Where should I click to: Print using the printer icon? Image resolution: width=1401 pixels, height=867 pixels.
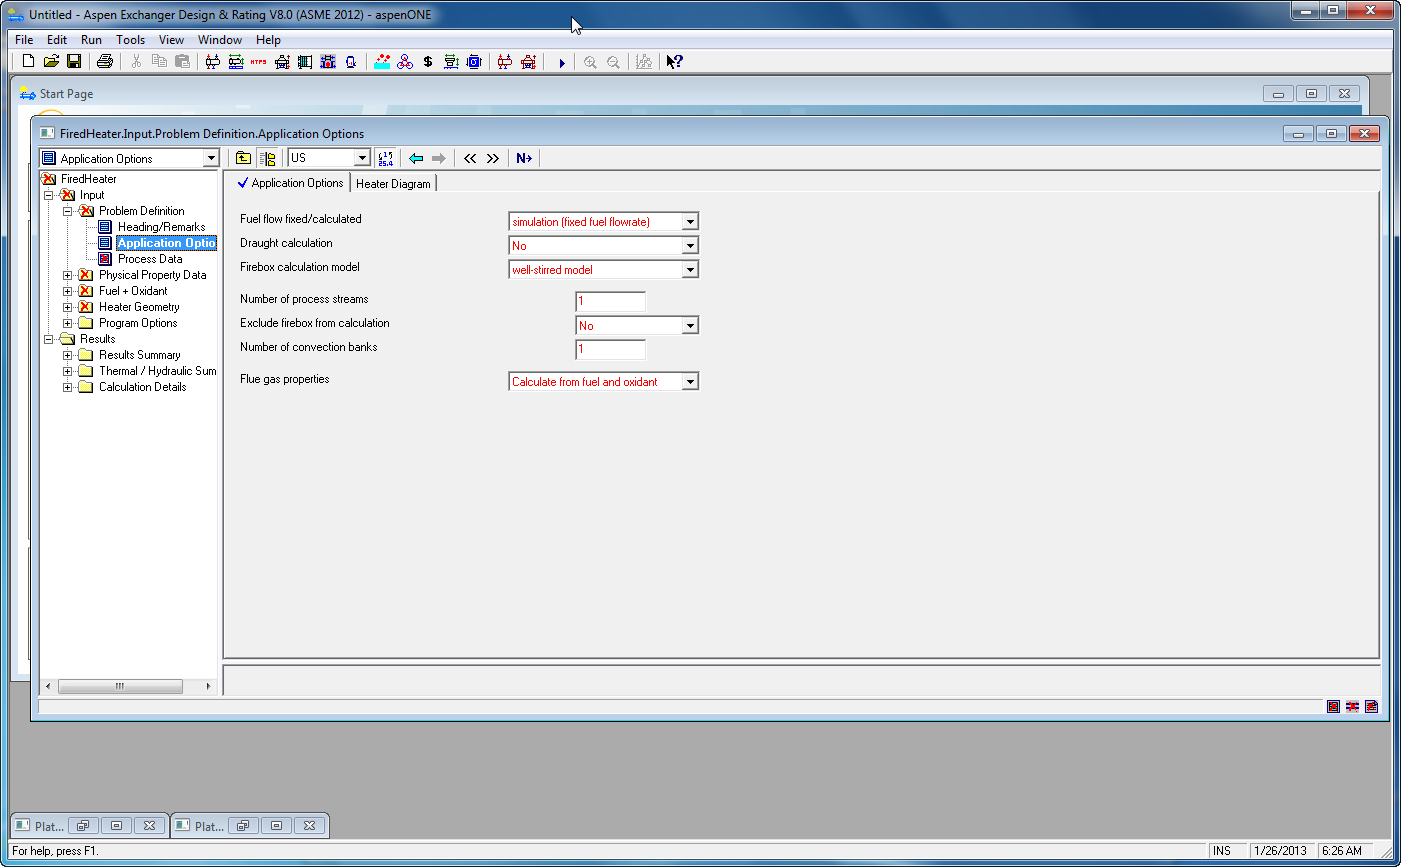point(105,62)
